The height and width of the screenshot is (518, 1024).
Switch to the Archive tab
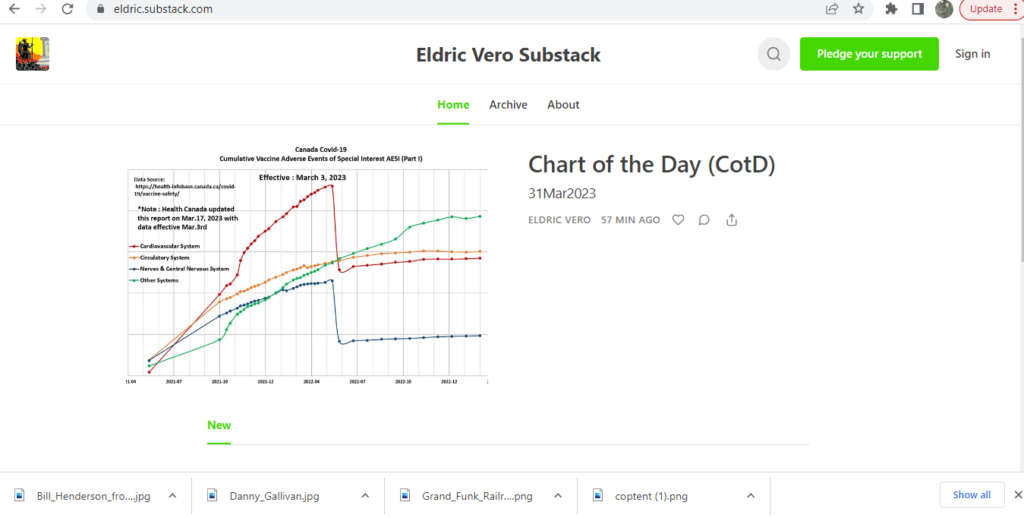(x=508, y=105)
